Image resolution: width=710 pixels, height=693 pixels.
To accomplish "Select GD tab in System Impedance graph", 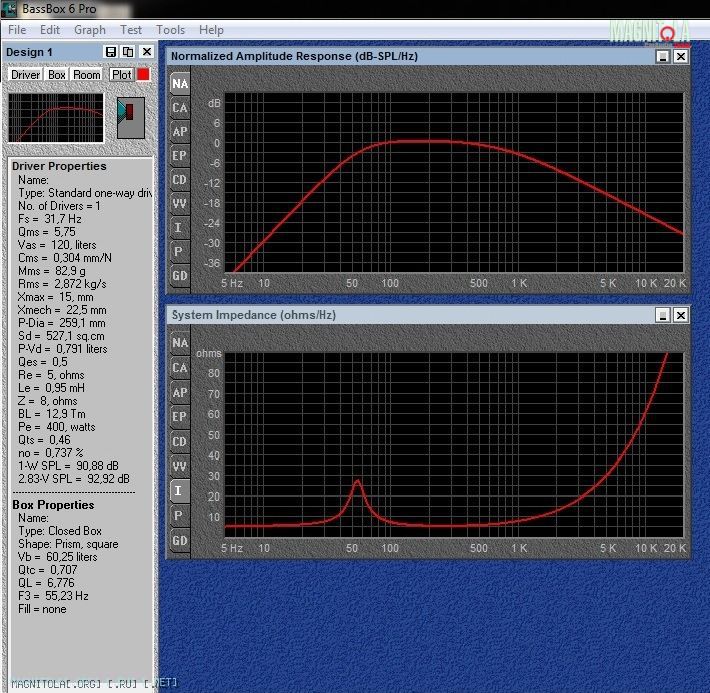I will 180,540.
